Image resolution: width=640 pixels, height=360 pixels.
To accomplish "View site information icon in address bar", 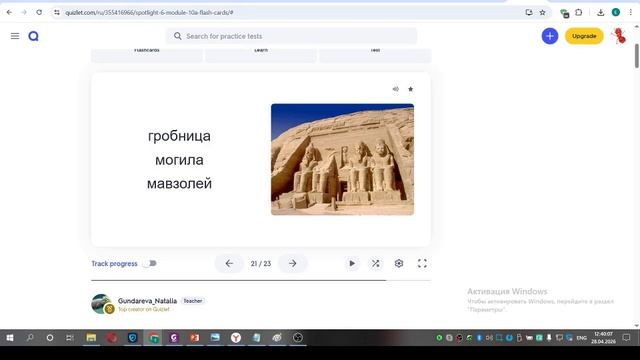I will coord(57,12).
